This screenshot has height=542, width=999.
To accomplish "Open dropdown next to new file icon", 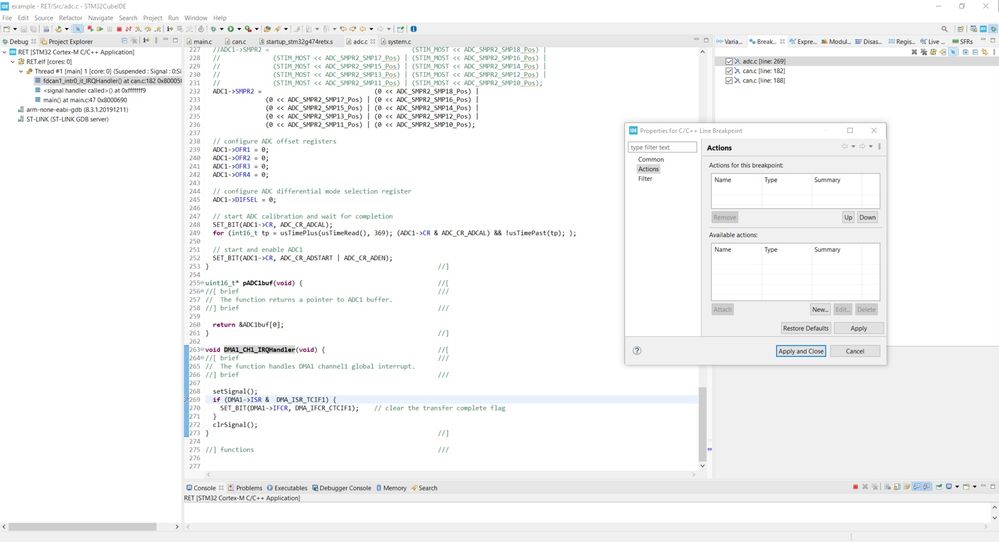I will pos(15,29).
